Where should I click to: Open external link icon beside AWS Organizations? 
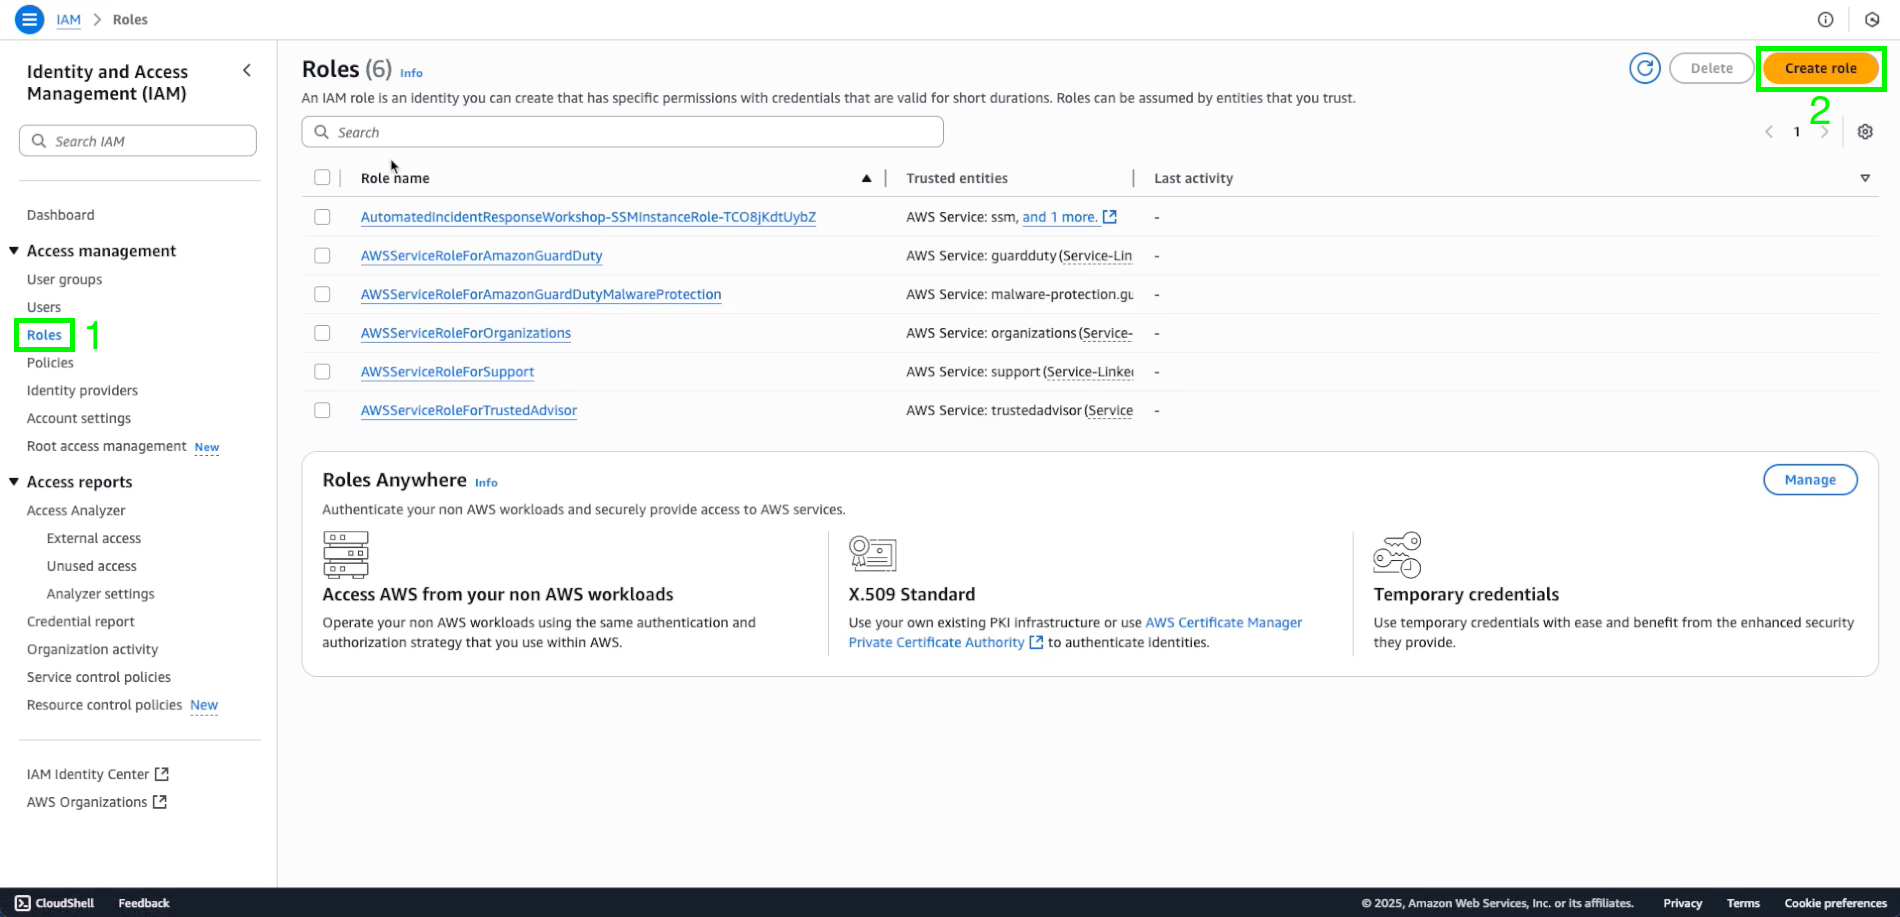click(160, 802)
